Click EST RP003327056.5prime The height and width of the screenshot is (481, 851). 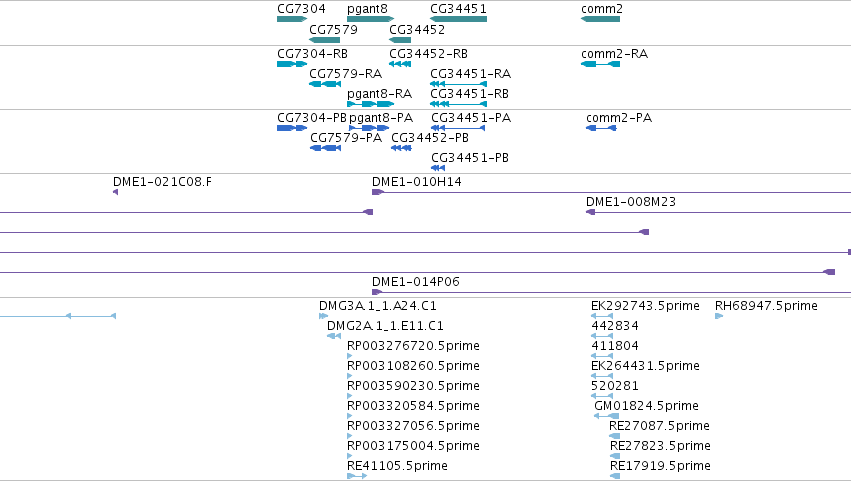coord(350,436)
